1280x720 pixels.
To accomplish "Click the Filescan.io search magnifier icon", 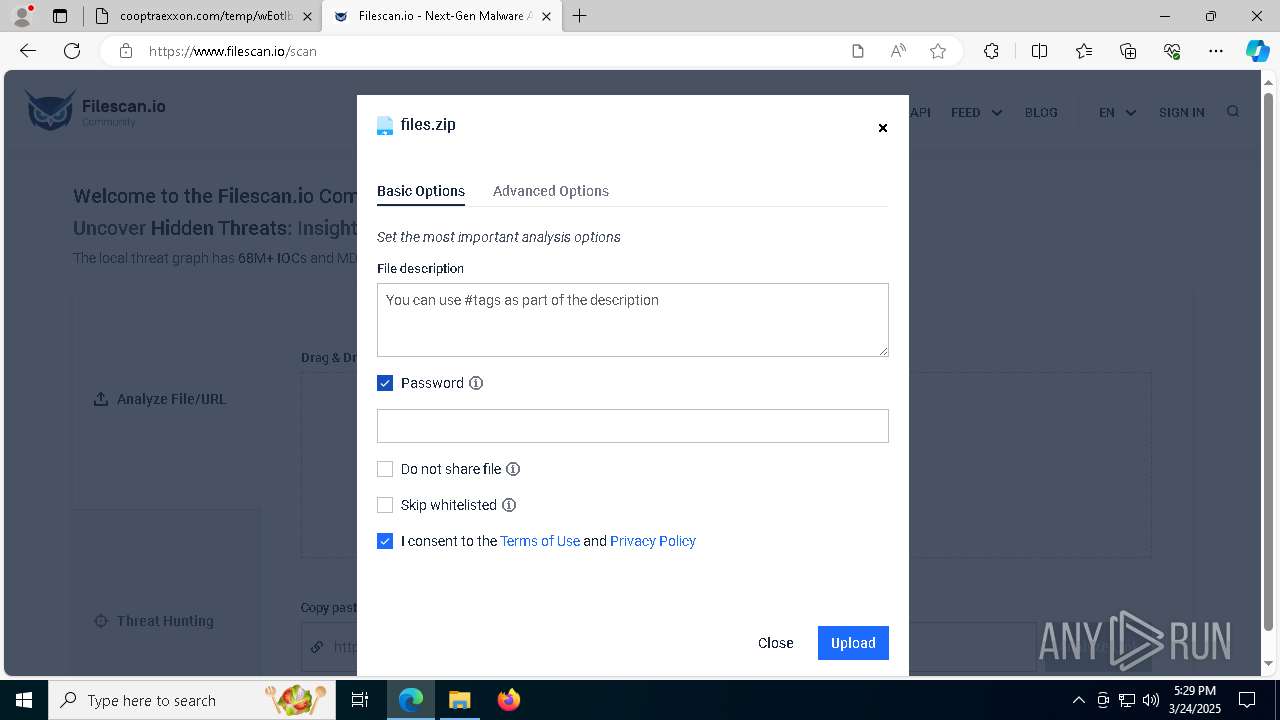I will (x=1233, y=112).
